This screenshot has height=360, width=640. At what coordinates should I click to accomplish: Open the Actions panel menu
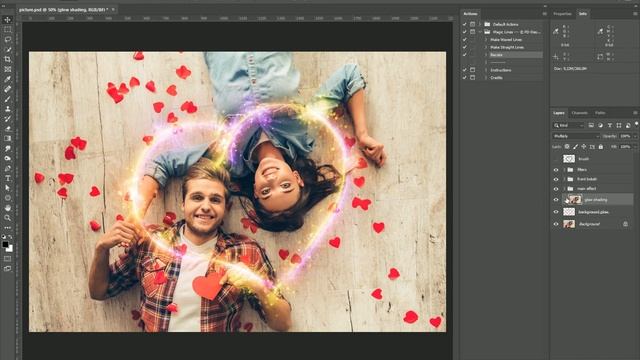pyautogui.click(x=544, y=14)
